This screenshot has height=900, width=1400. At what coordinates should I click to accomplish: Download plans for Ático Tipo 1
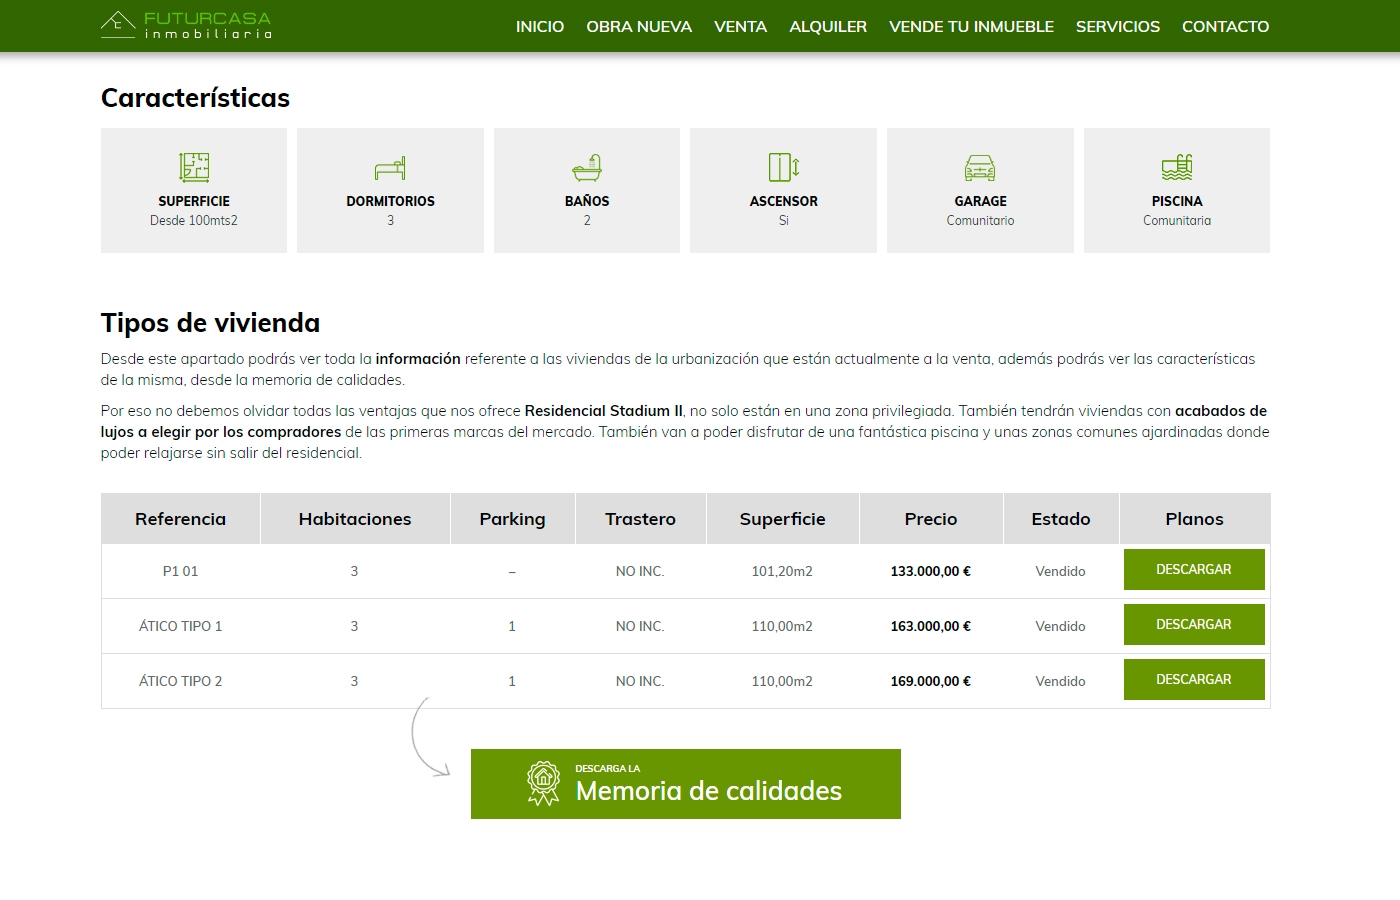pos(1194,624)
